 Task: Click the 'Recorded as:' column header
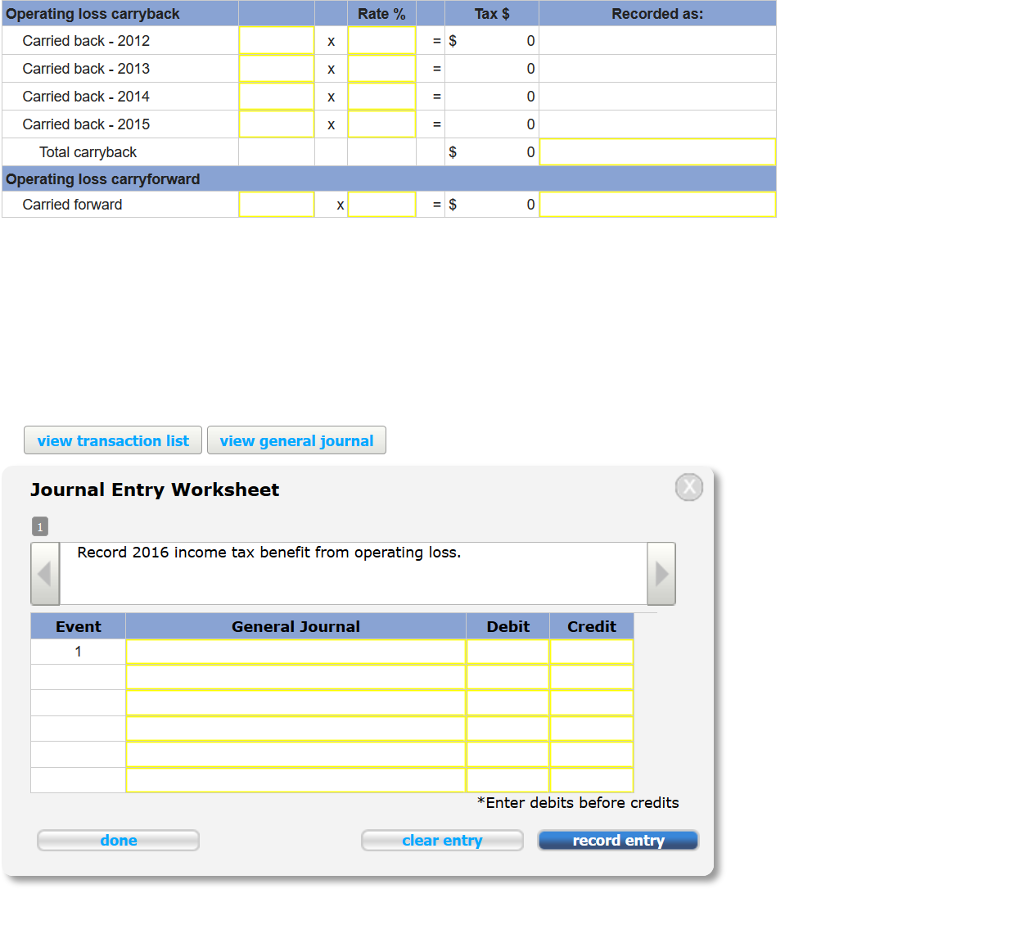pyautogui.click(x=658, y=14)
